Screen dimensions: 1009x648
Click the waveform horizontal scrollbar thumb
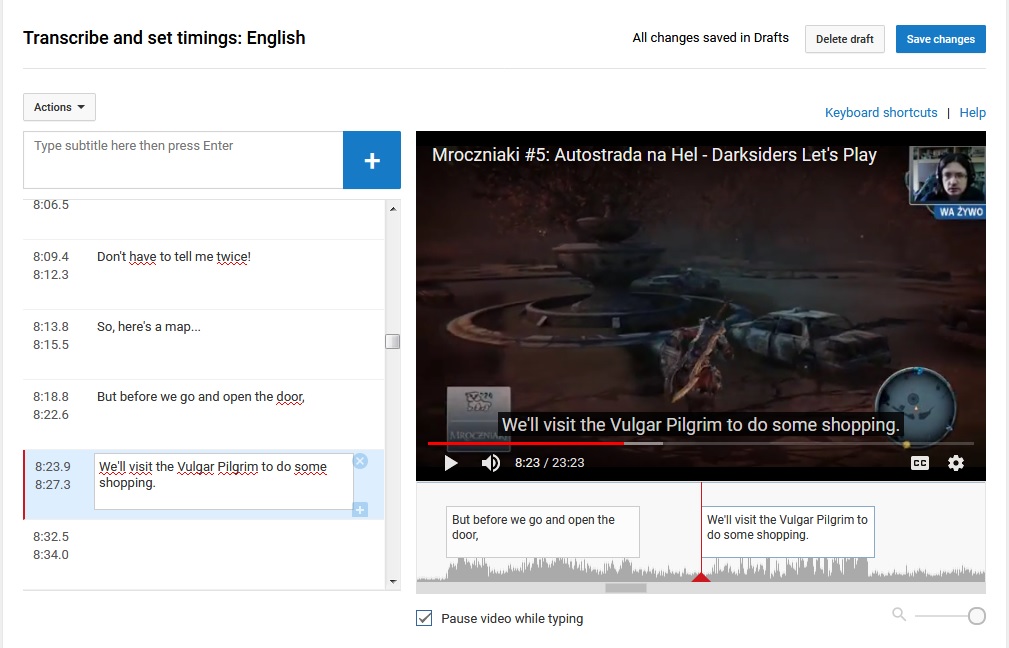click(625, 588)
